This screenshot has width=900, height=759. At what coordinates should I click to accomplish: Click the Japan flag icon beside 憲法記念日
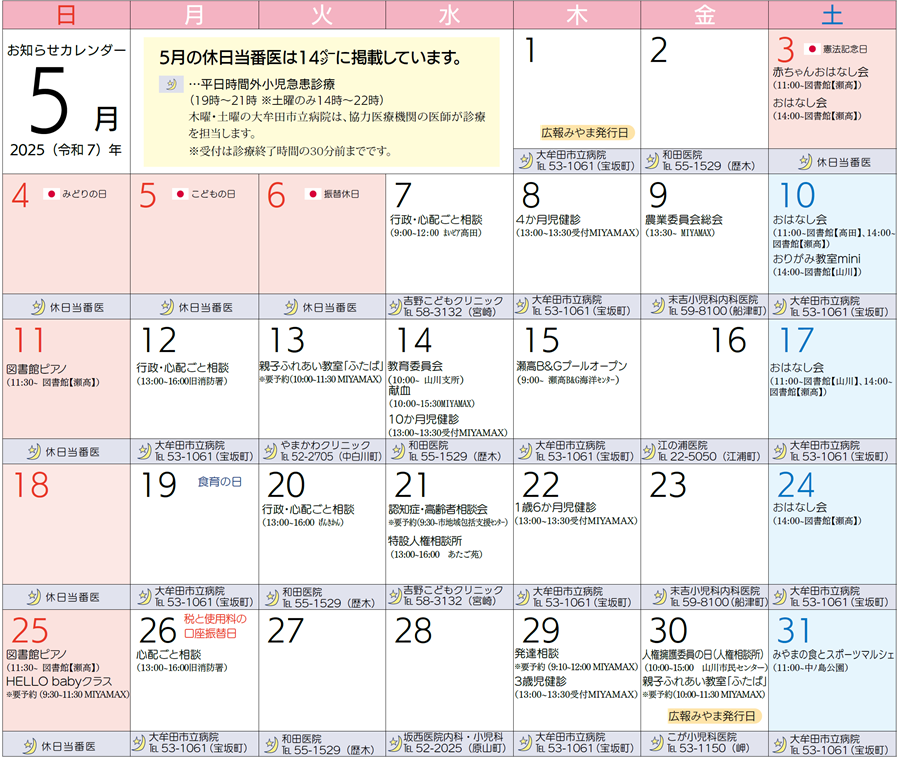[813, 48]
